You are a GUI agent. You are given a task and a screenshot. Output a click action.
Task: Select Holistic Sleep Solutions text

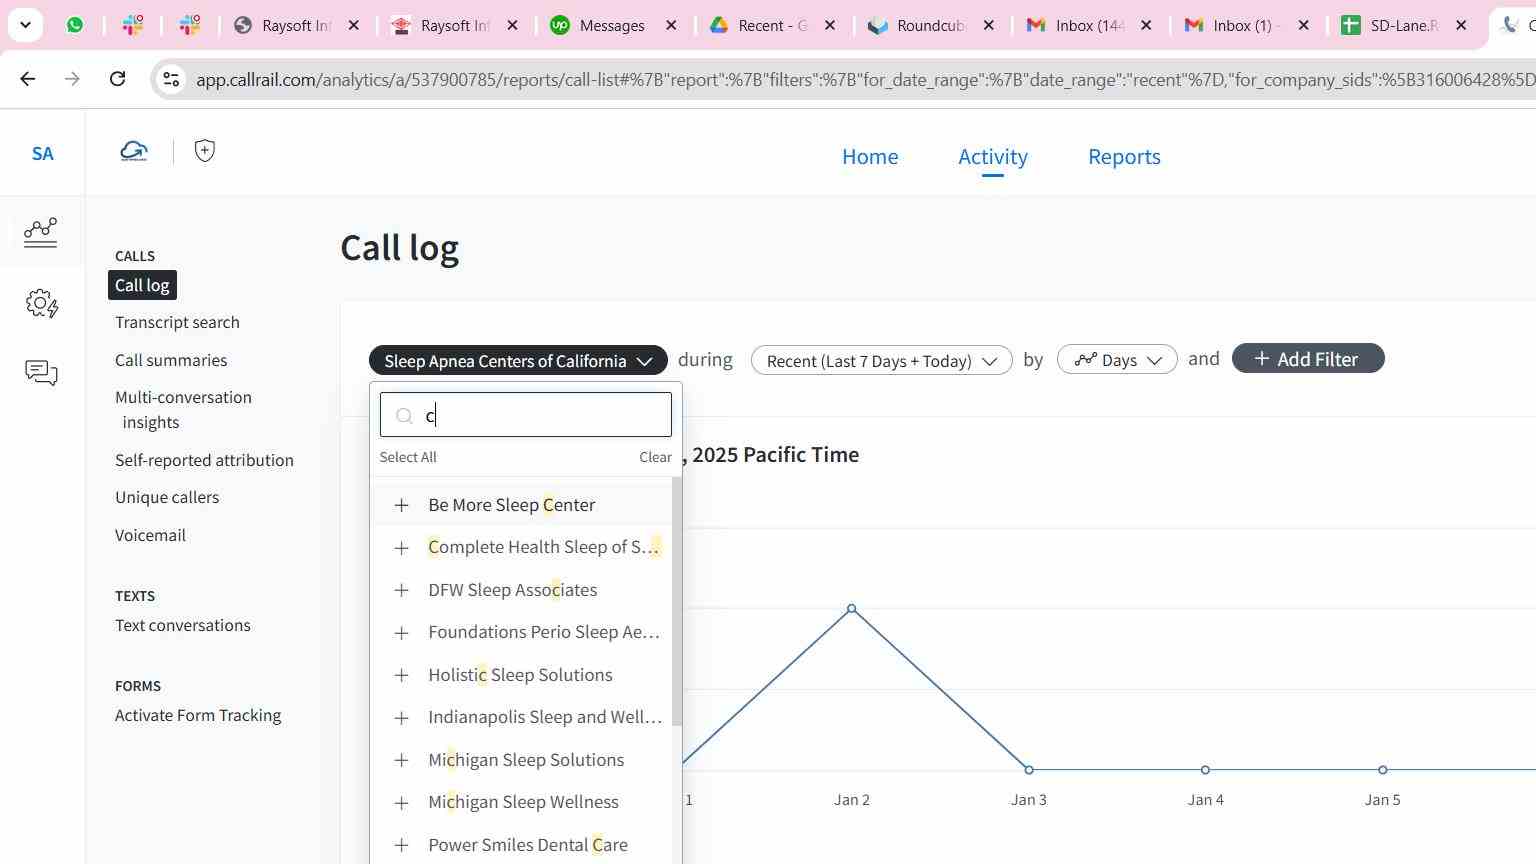[520, 675]
